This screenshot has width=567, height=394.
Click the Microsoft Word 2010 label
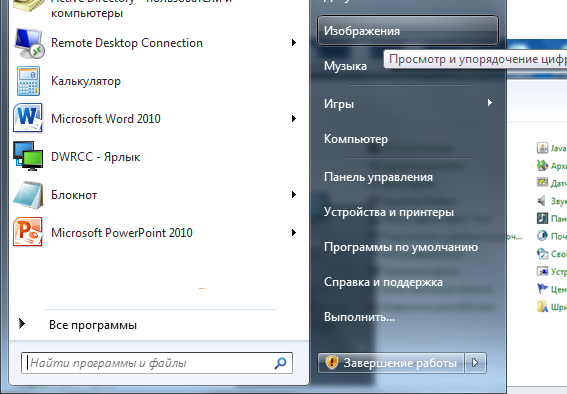[106, 119]
